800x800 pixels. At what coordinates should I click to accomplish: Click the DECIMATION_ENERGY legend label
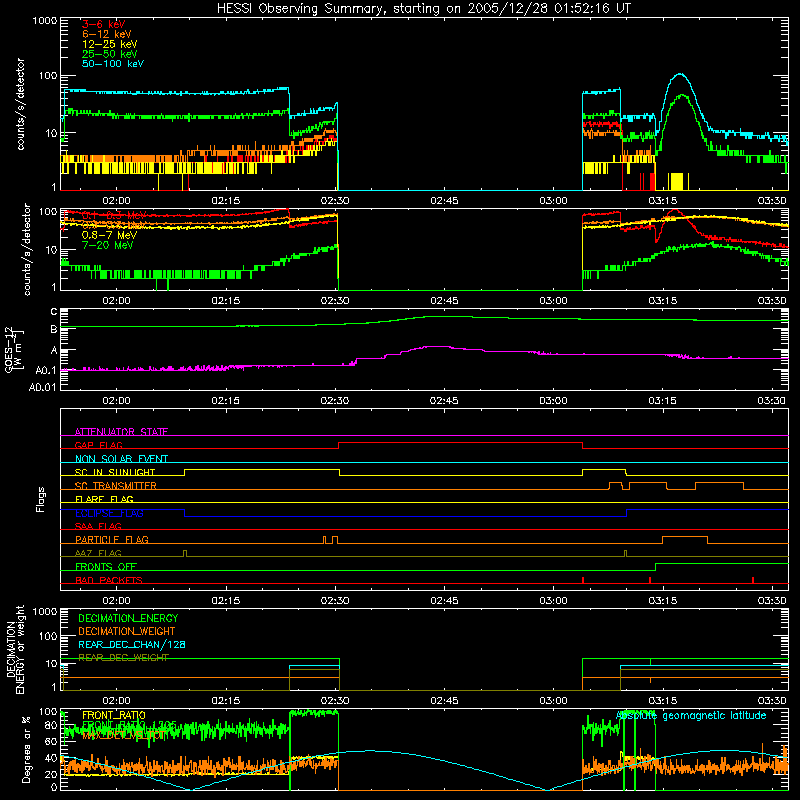coord(128,618)
